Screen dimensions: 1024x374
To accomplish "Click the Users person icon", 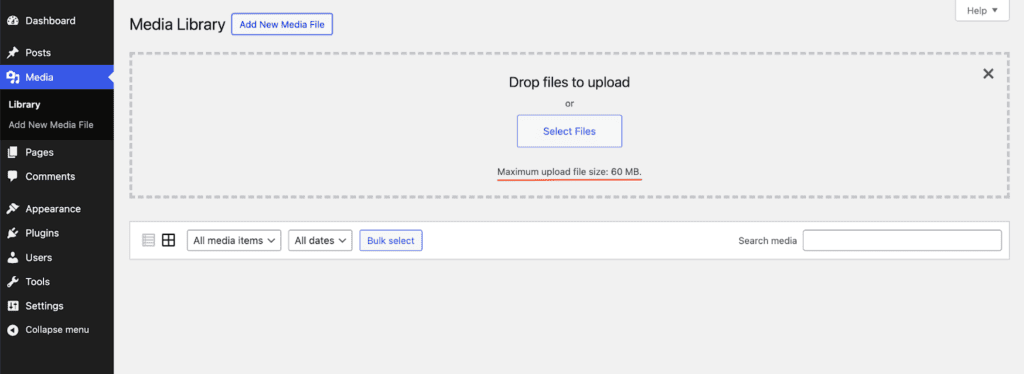I will 12,257.
